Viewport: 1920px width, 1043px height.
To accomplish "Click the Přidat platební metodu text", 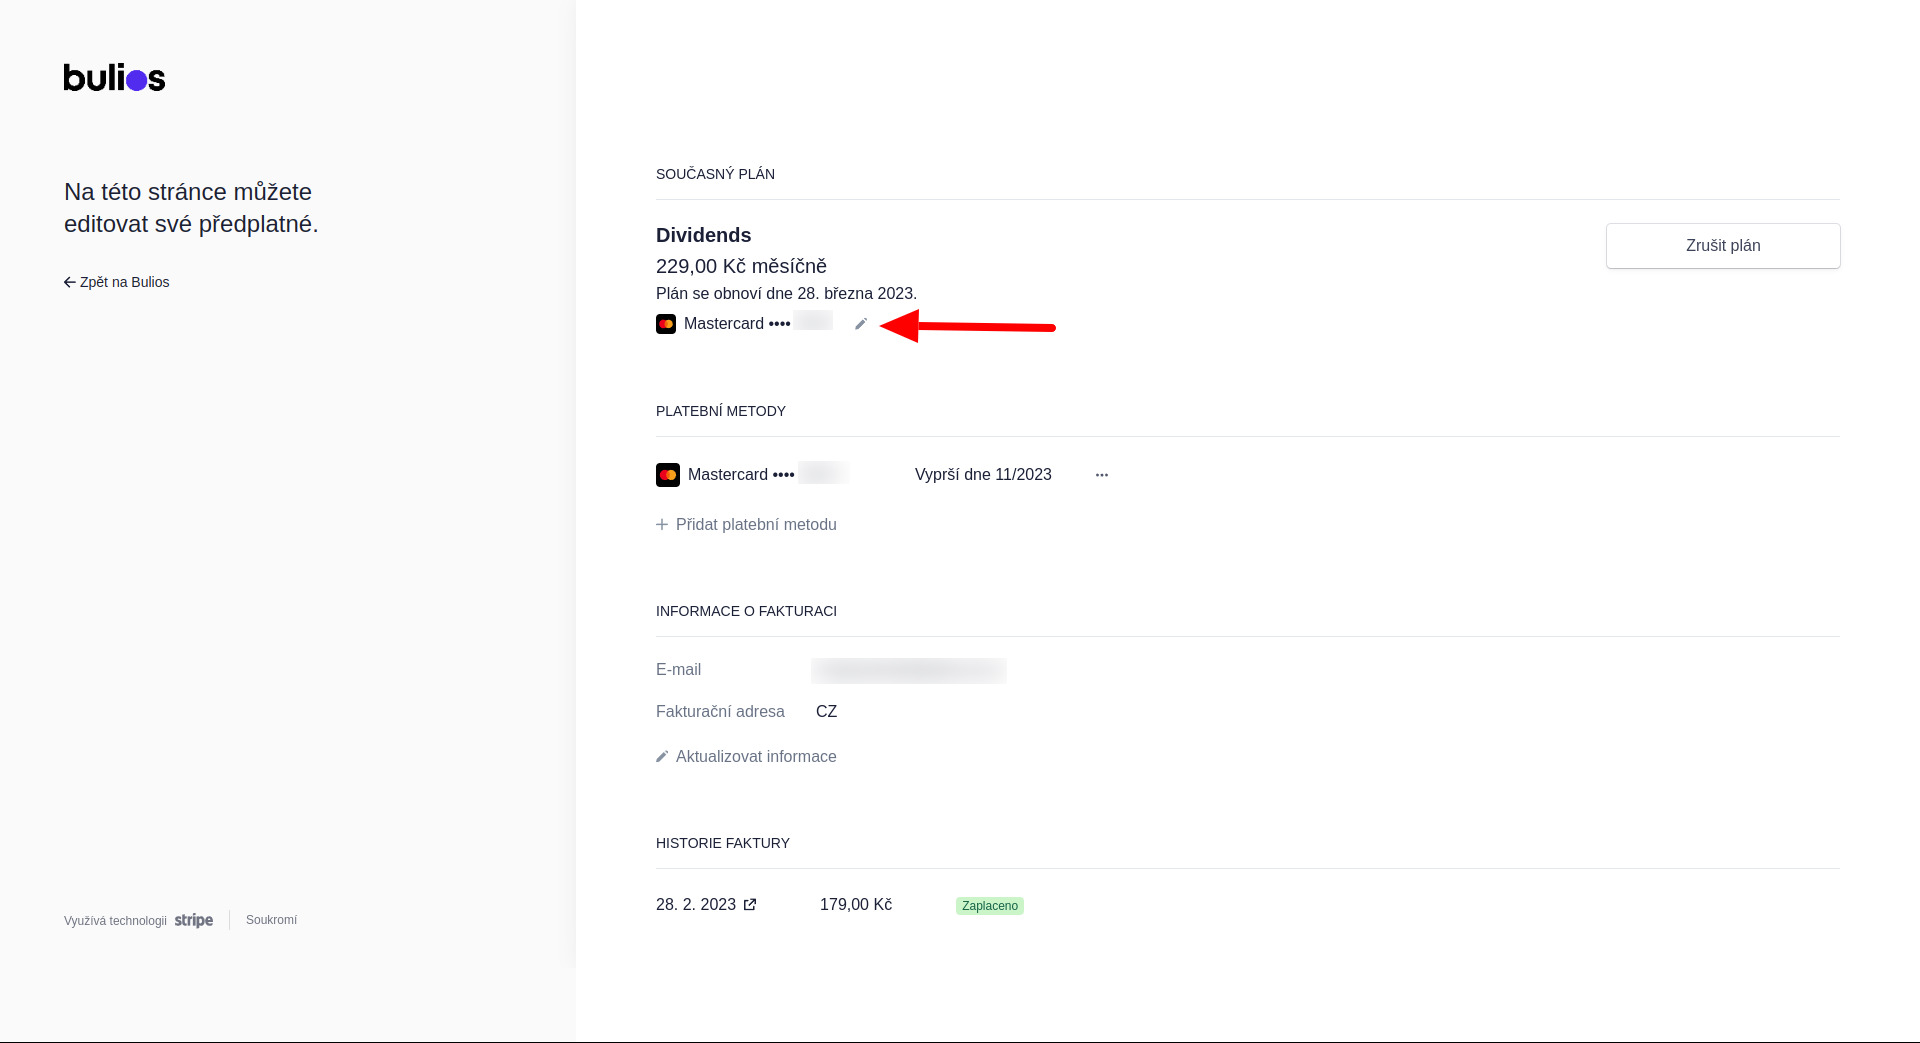I will [756, 524].
